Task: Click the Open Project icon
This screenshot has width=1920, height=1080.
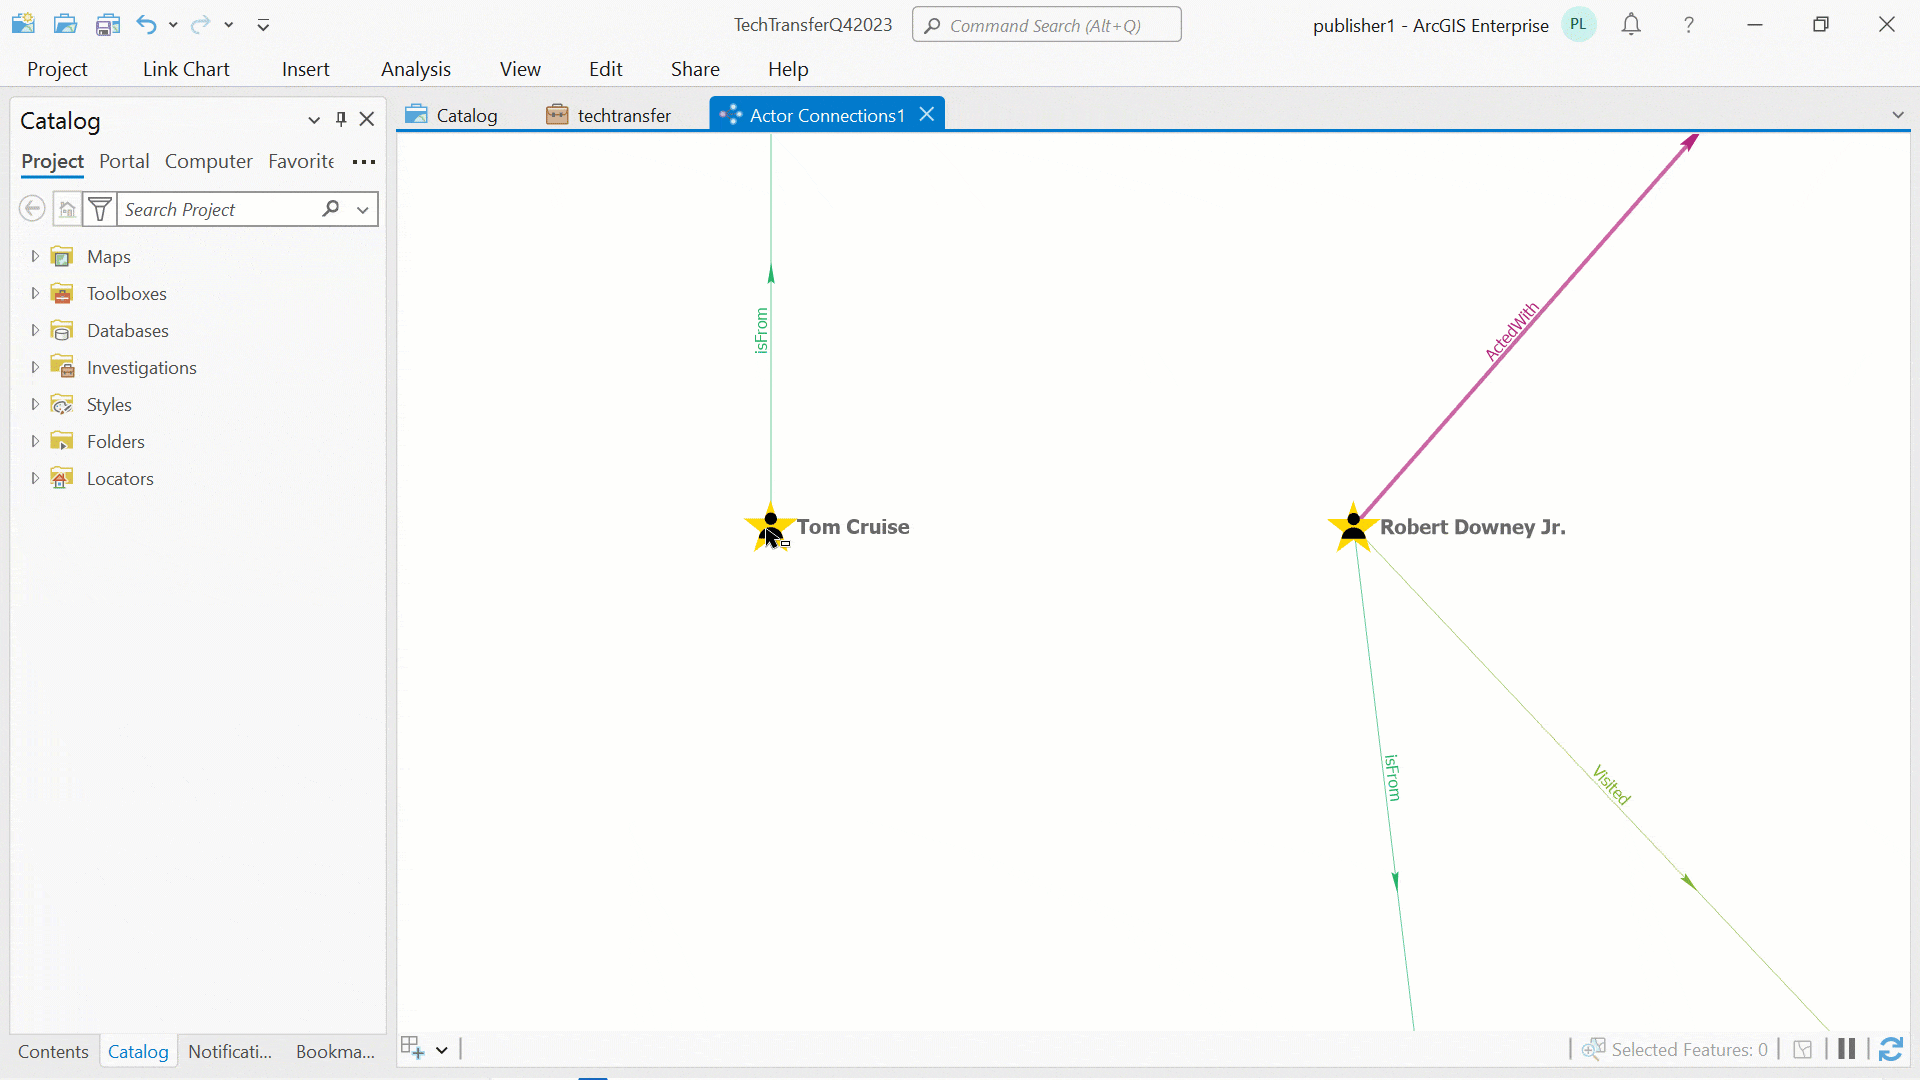Action: click(x=65, y=24)
